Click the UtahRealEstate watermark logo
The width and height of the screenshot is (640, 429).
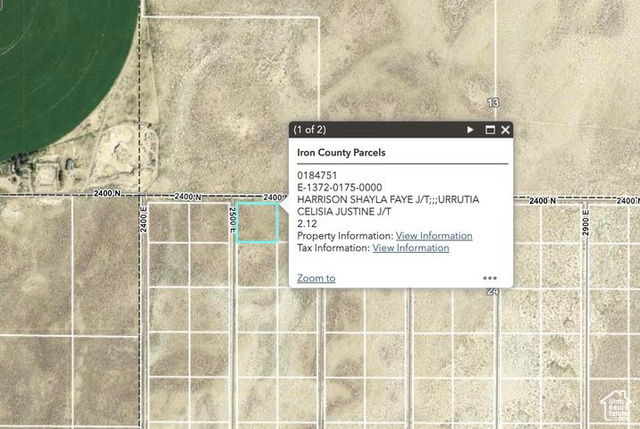(616, 405)
